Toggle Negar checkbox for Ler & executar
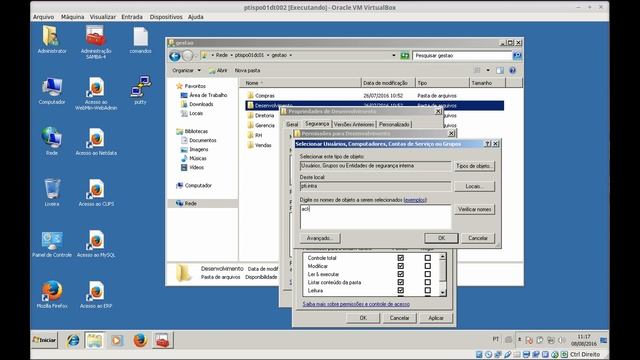Screen dimensions: 640x360 tap(427, 274)
